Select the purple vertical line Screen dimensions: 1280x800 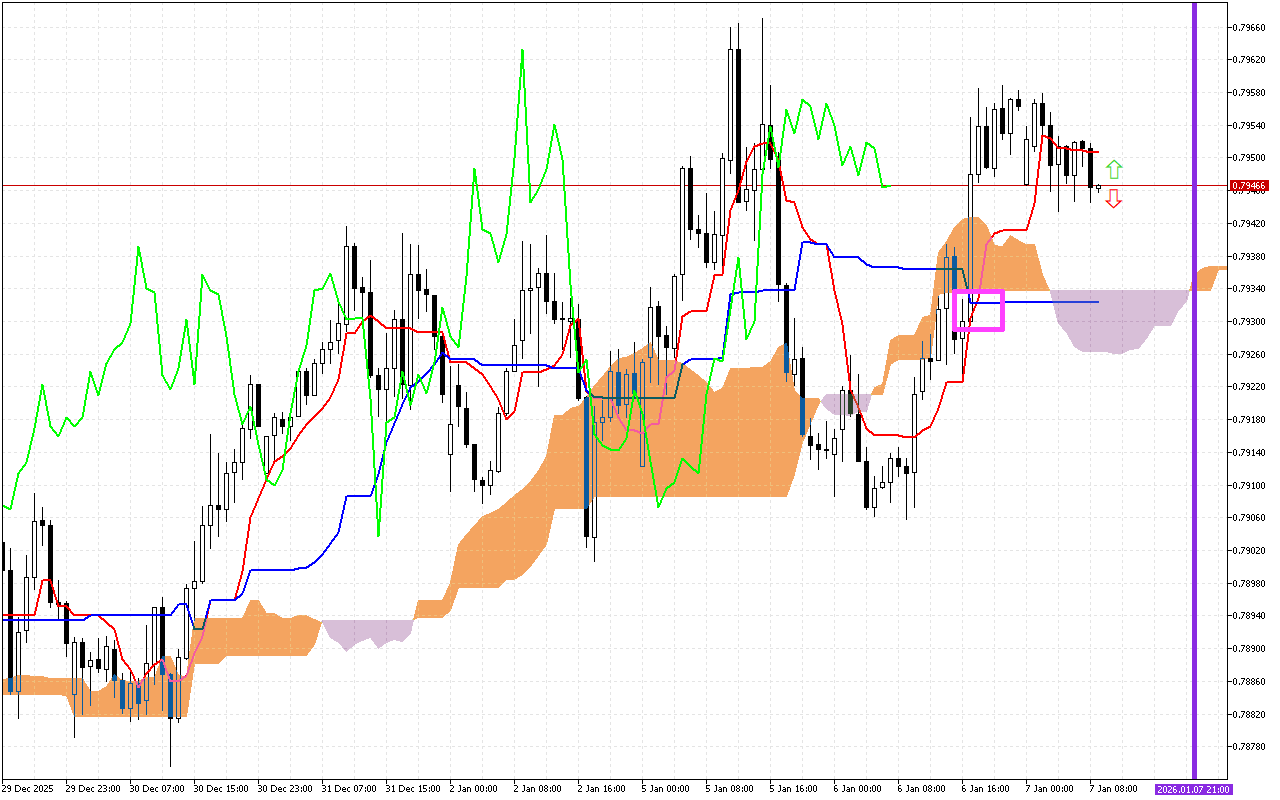click(x=1194, y=400)
